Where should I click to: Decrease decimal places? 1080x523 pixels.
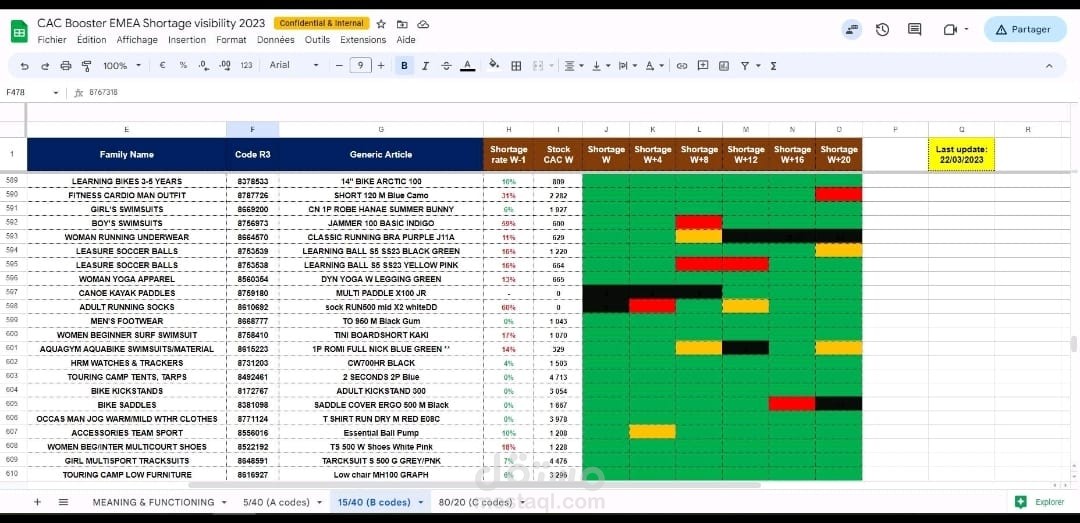(x=204, y=65)
